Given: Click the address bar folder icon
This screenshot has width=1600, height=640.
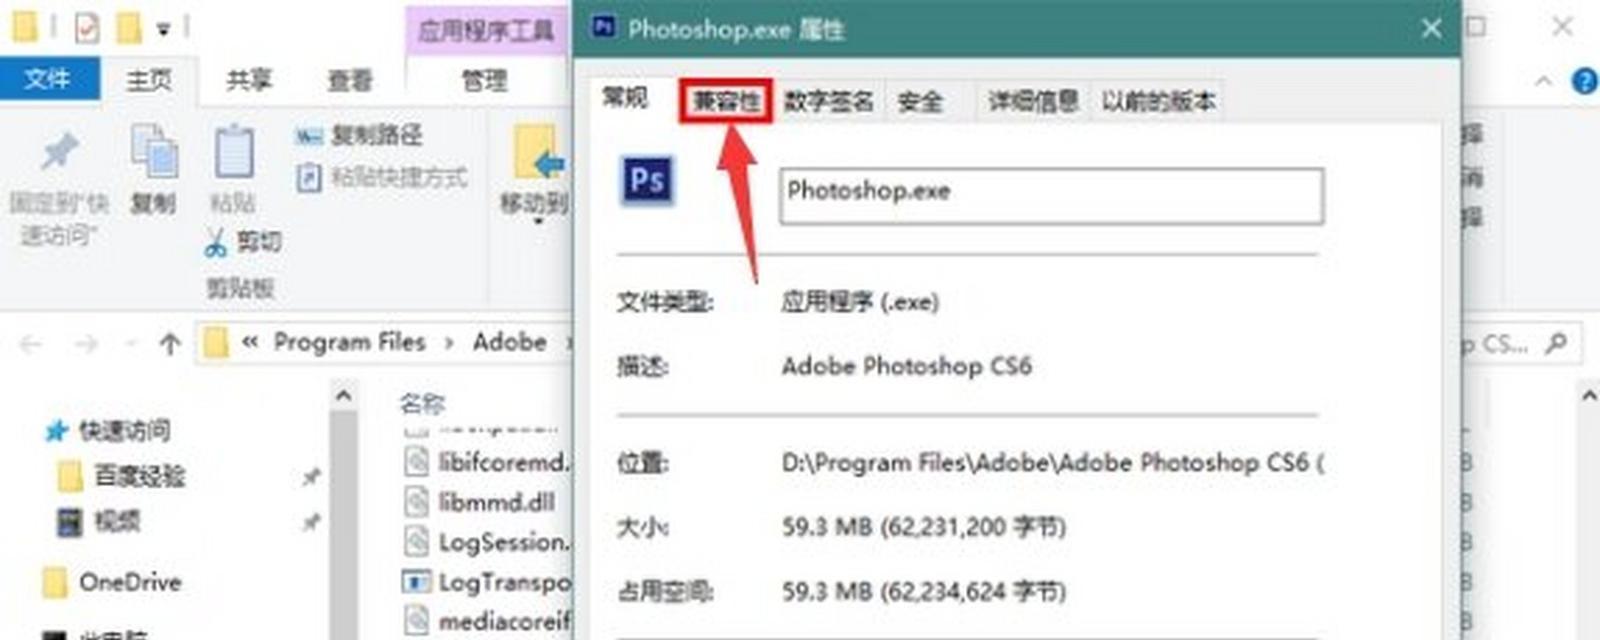Looking at the screenshot, I should coord(214,343).
